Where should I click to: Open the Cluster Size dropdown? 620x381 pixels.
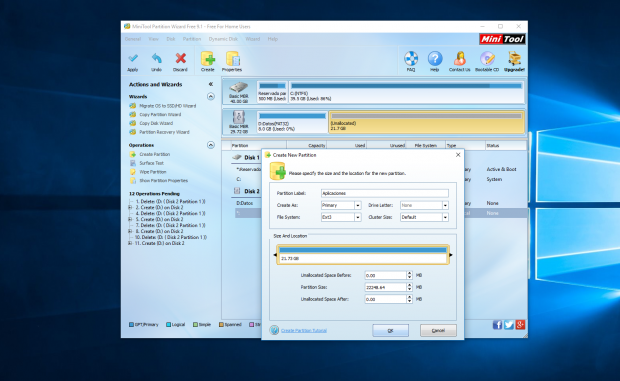tap(445, 217)
